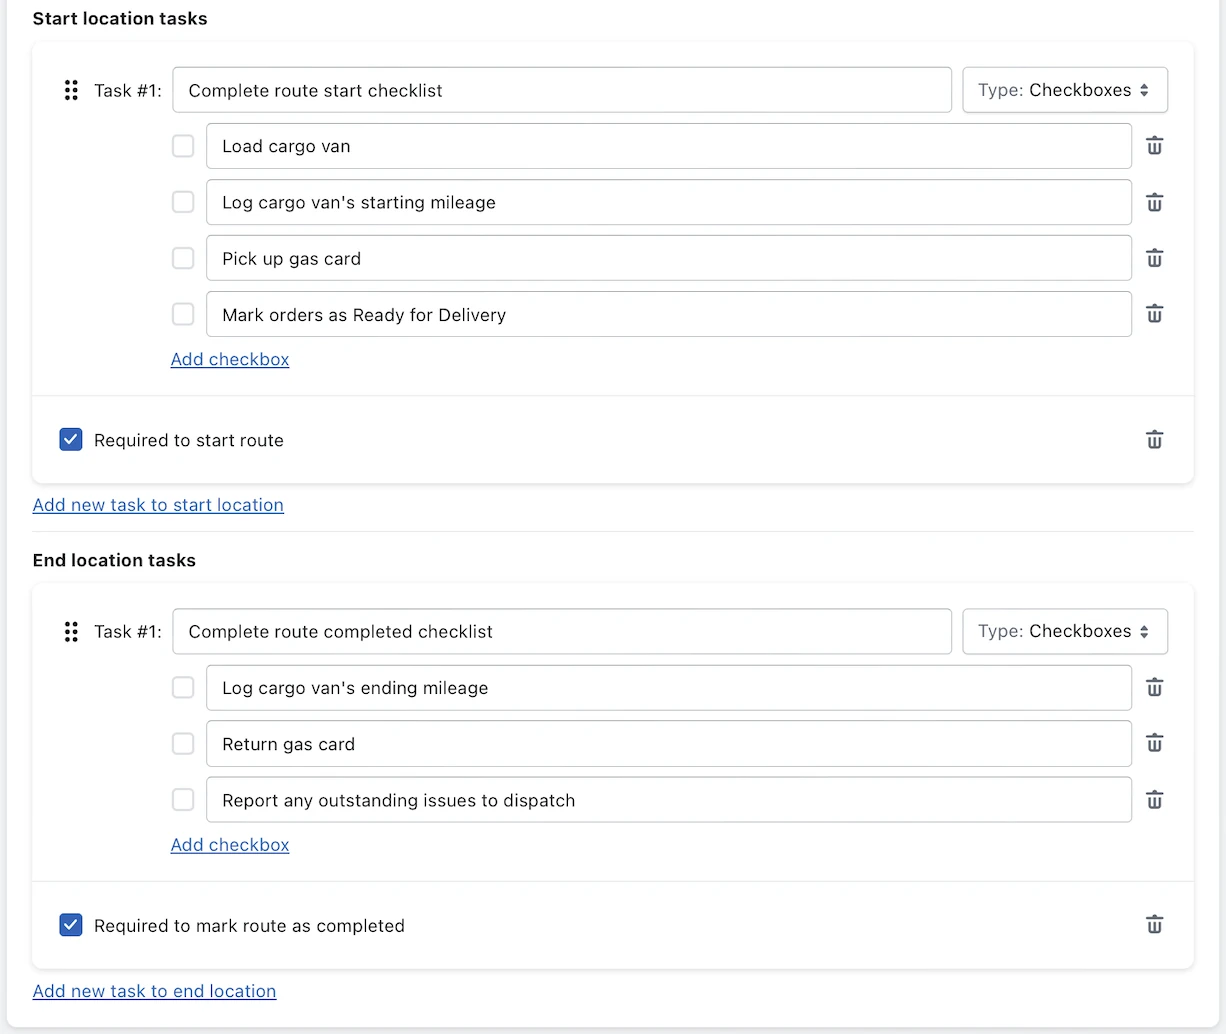This screenshot has width=1226, height=1034.
Task: Remove 'Log cargo van's starting mileage' item
Action: (1154, 203)
